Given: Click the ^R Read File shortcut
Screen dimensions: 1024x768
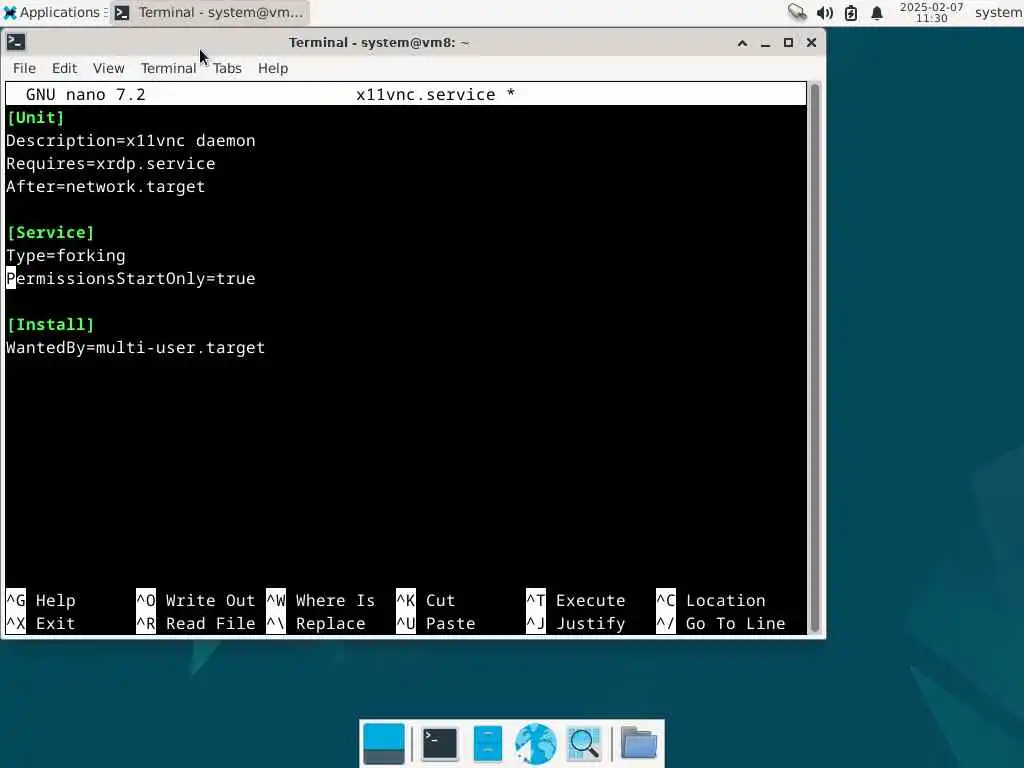Looking at the screenshot, I should (196, 623).
